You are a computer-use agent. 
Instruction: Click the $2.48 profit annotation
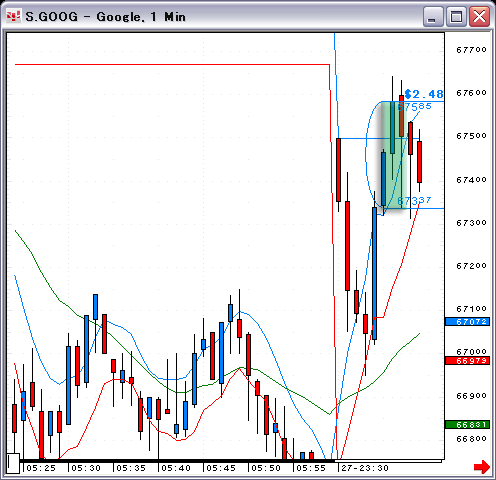coord(424,94)
